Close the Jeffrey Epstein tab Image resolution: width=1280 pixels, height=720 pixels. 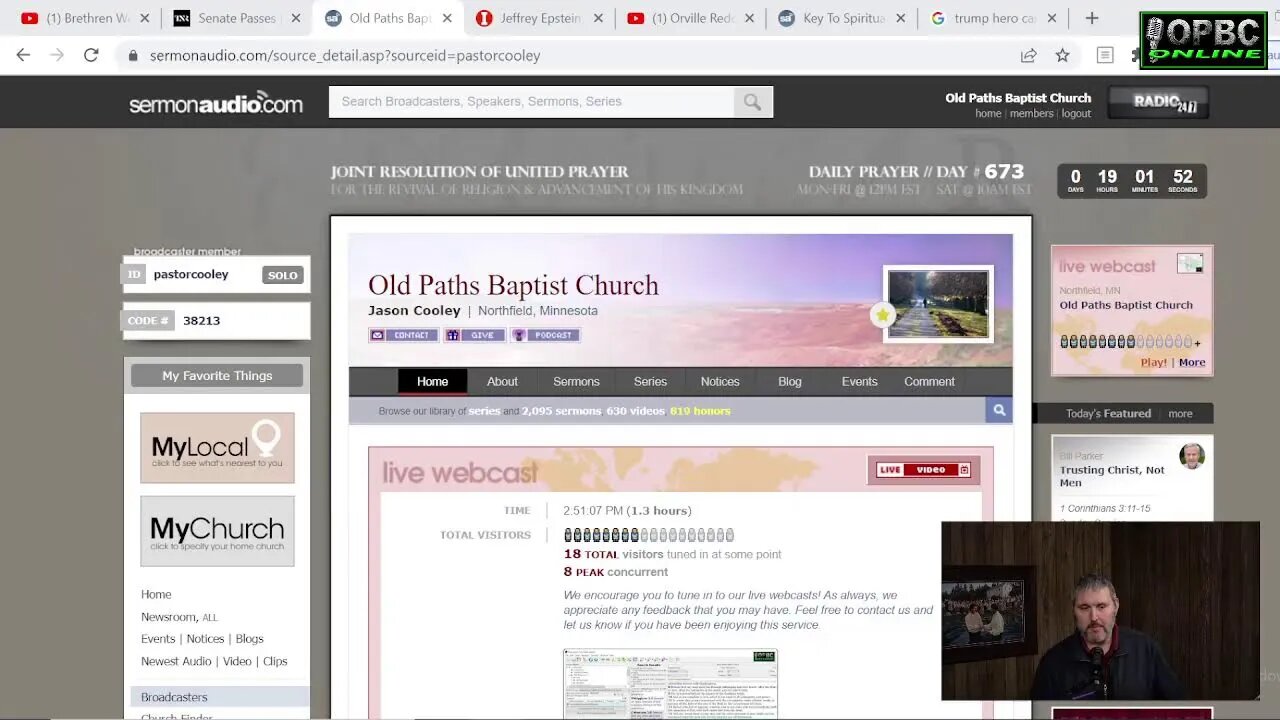[599, 18]
